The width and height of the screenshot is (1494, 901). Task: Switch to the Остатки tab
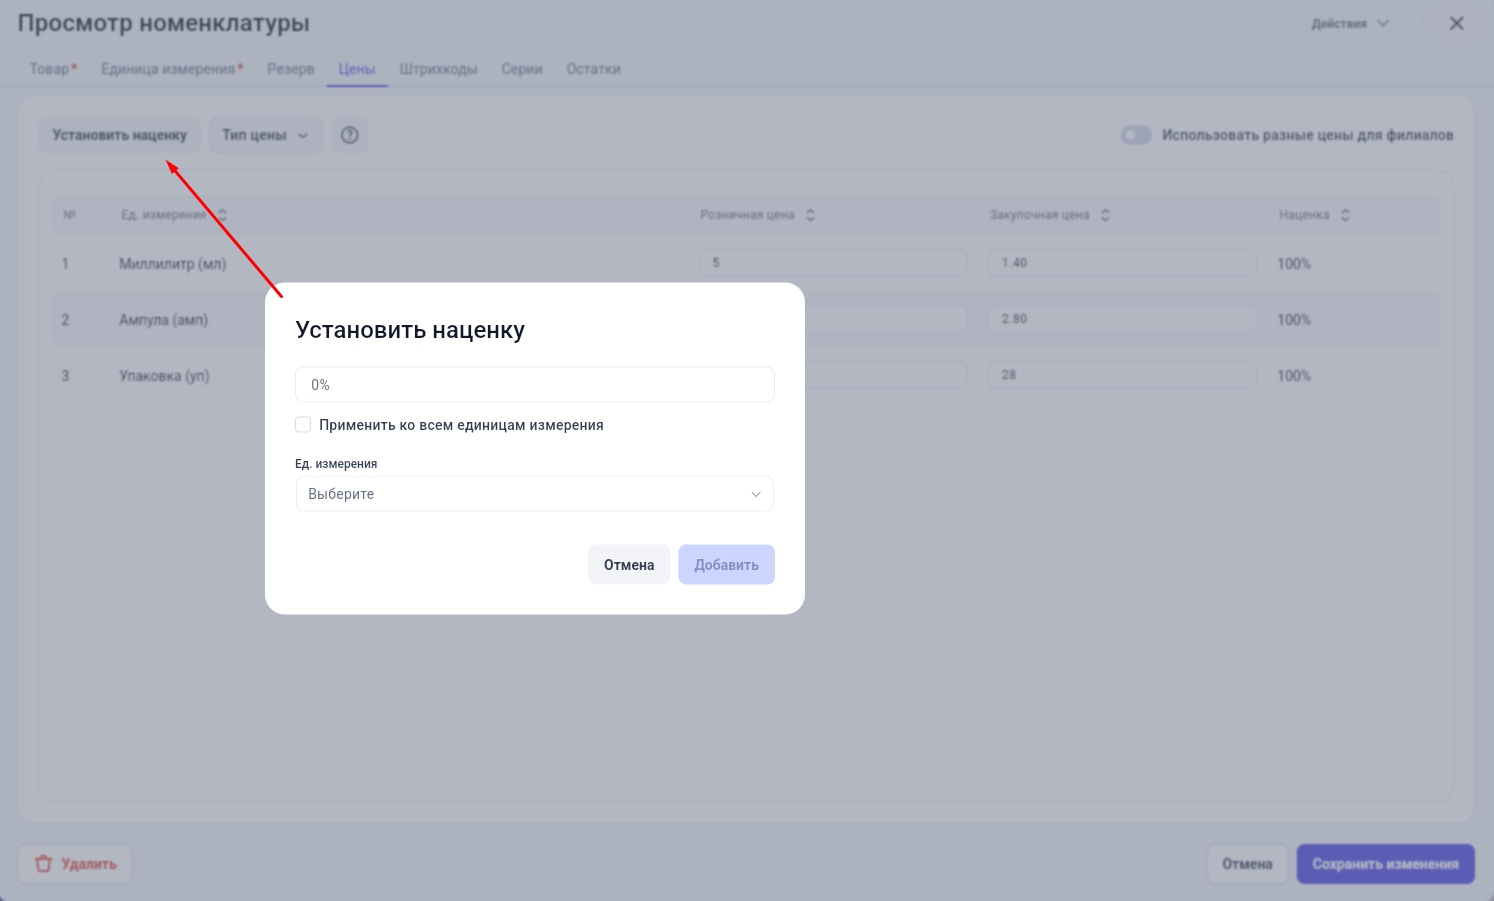coord(593,69)
